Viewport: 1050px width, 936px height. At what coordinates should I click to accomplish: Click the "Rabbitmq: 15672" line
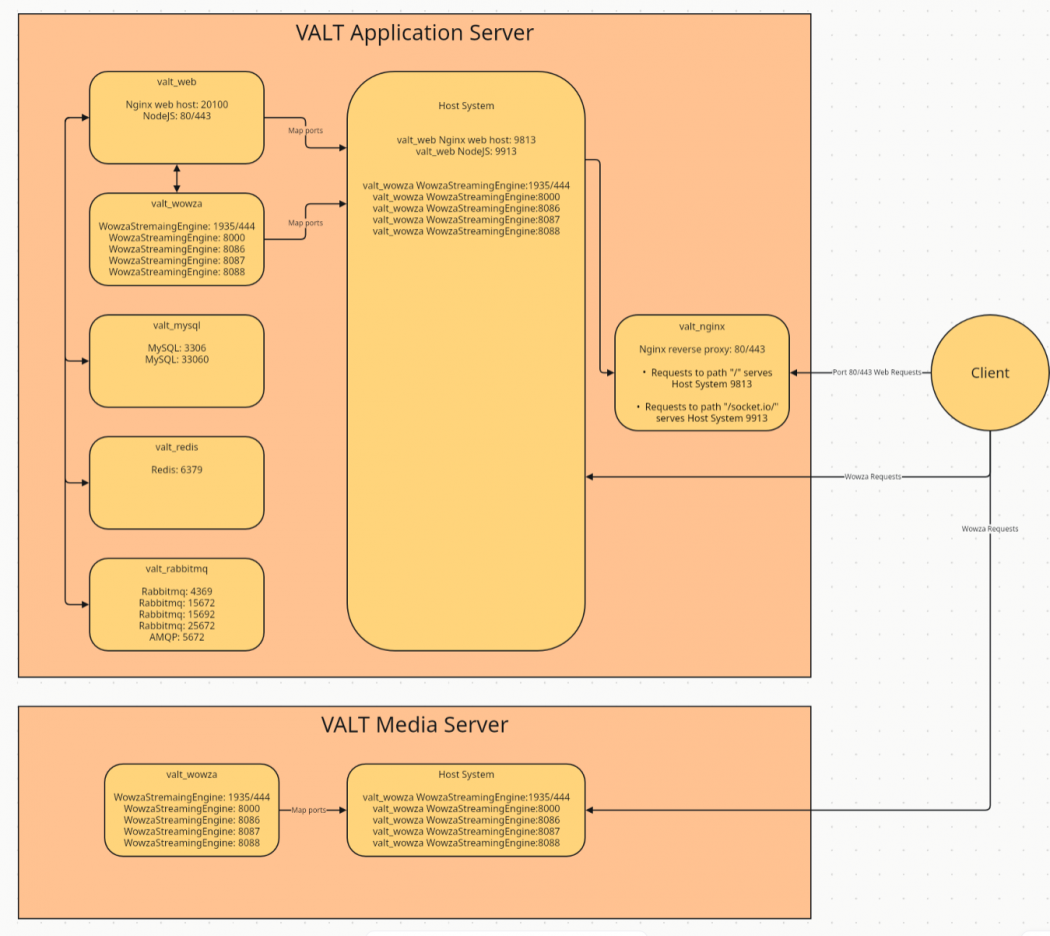click(177, 603)
